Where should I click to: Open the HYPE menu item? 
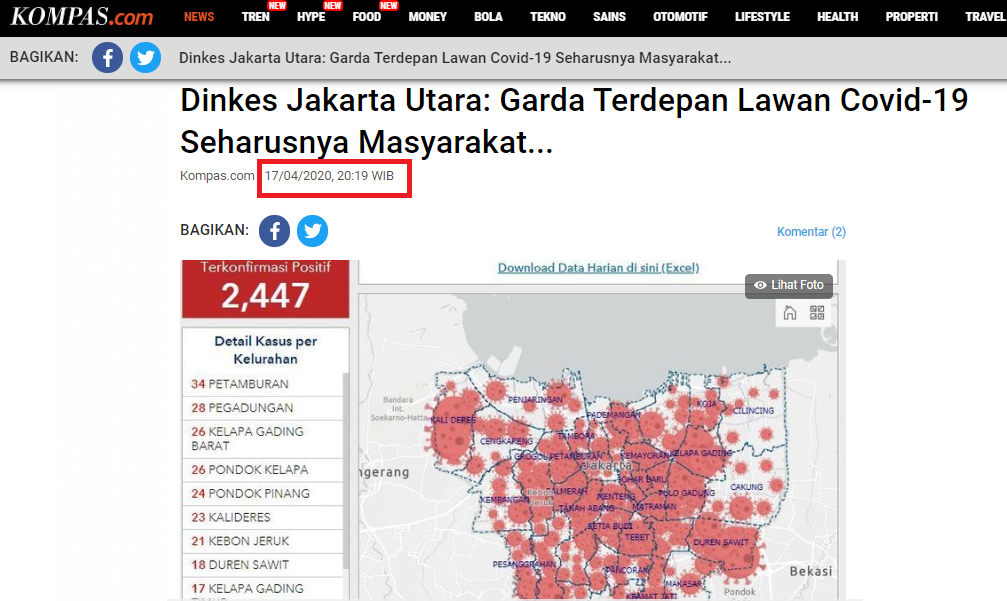pos(311,17)
